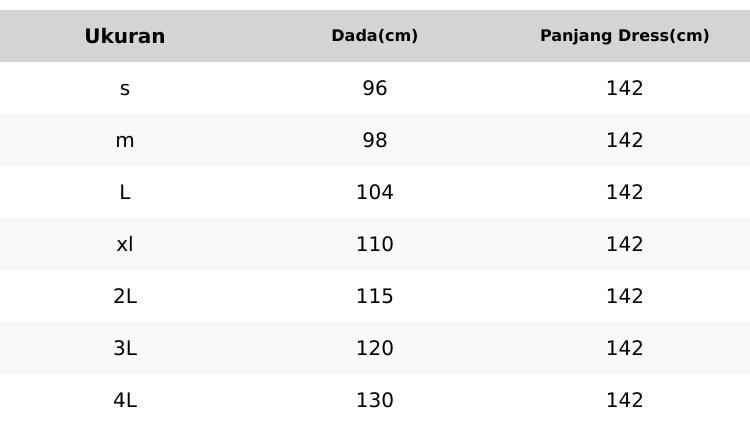Image resolution: width=750 pixels, height=426 pixels.
Task: Select the 4L size cell
Action: (x=125, y=400)
